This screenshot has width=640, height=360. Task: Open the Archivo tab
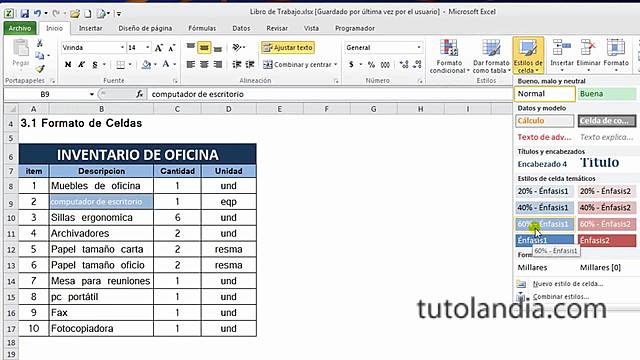coord(20,28)
